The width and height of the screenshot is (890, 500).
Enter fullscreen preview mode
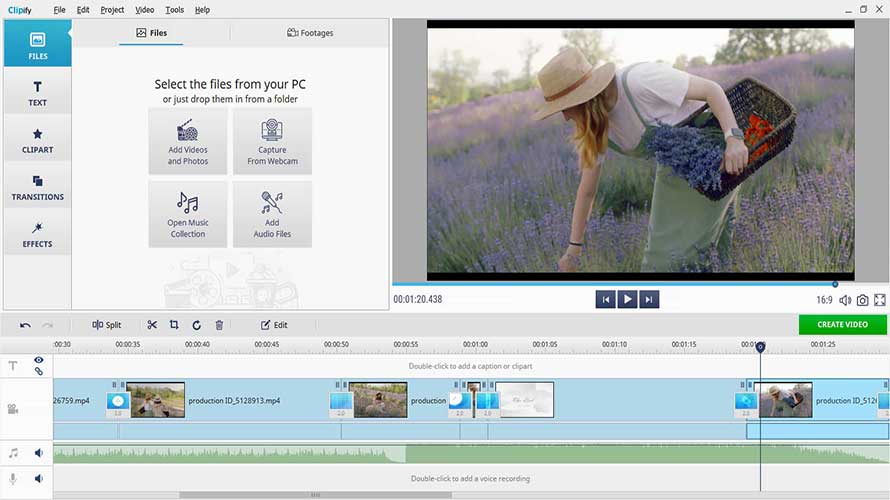pos(880,300)
